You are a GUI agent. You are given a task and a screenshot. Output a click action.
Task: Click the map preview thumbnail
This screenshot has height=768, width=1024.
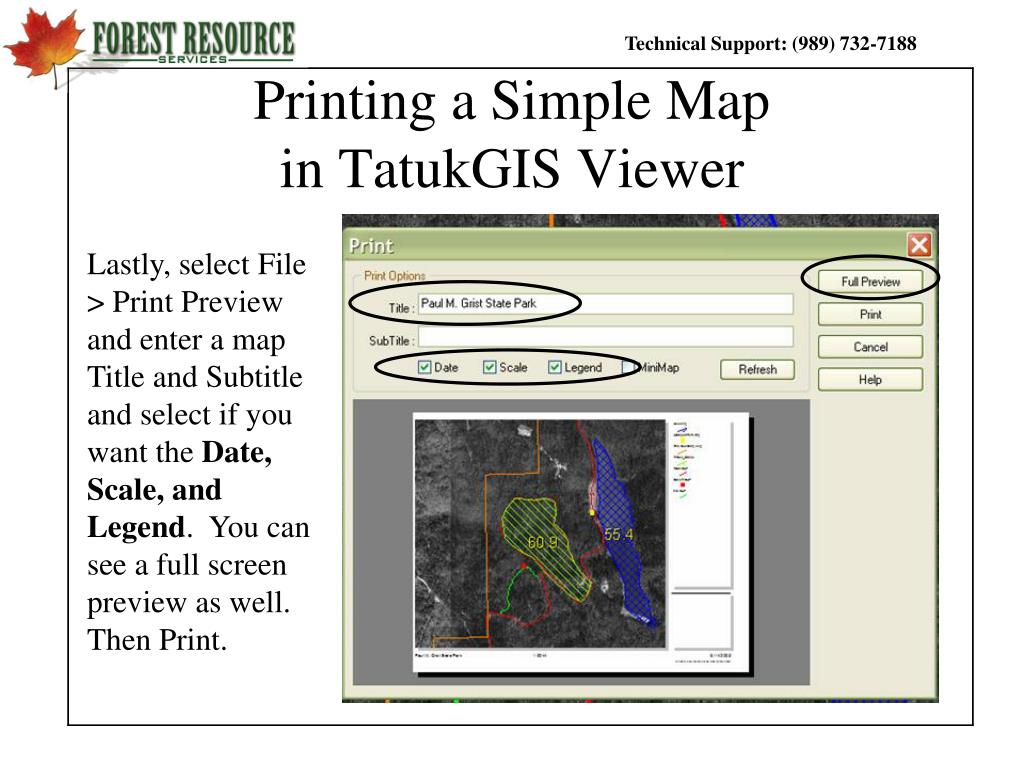pyautogui.click(x=581, y=542)
